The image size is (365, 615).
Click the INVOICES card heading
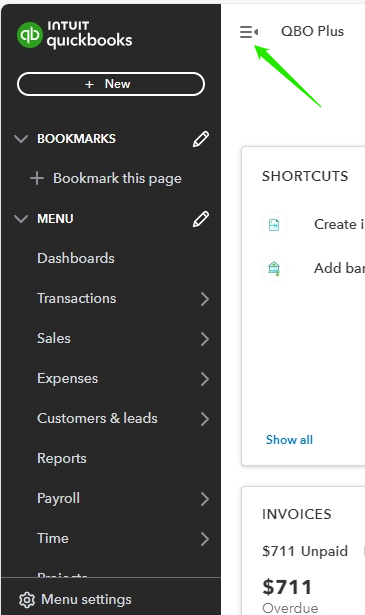297,514
